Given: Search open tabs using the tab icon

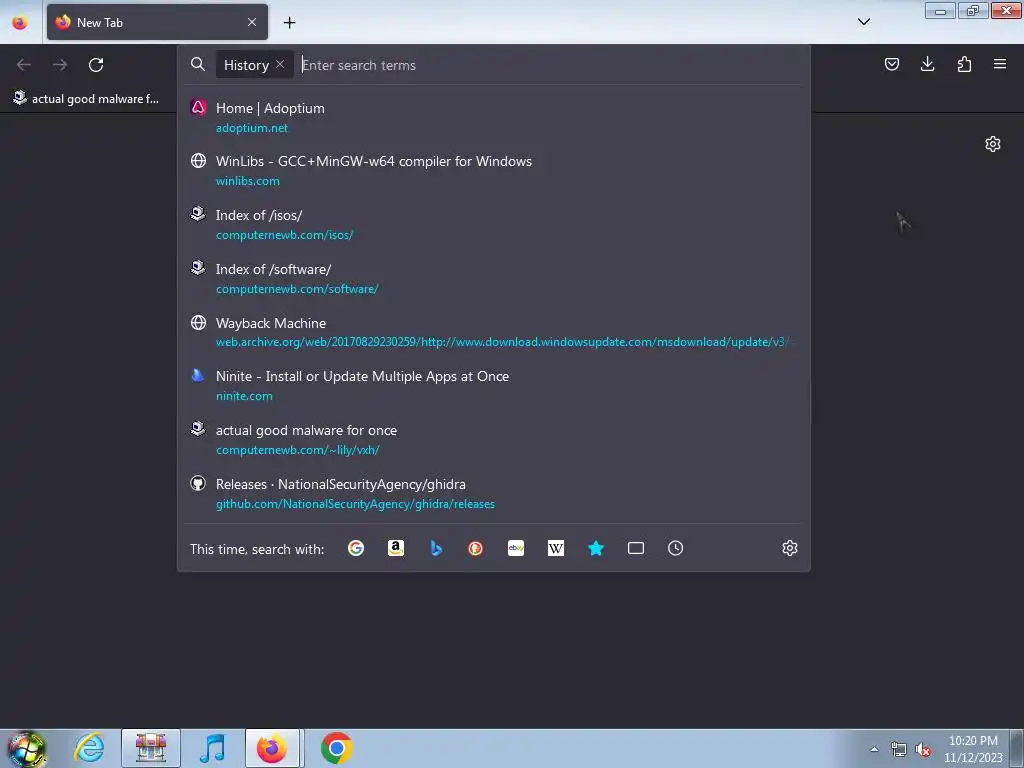Looking at the screenshot, I should [x=635, y=548].
